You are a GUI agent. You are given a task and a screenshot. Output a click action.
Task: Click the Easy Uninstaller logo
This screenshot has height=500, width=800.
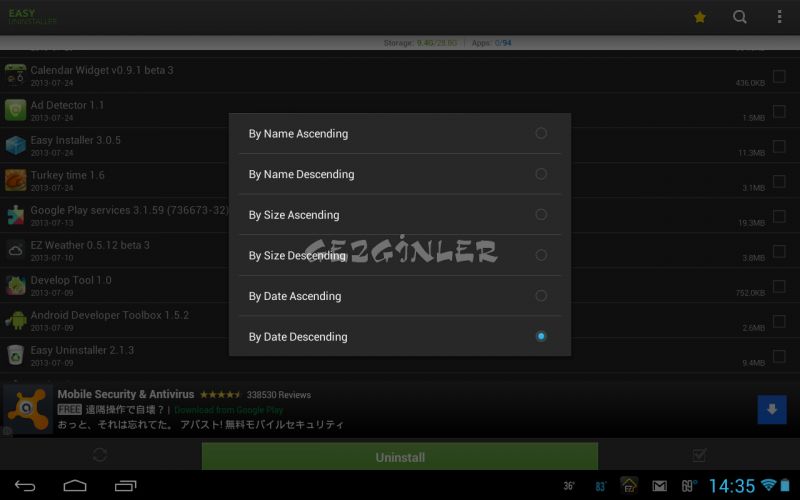[x=32, y=16]
